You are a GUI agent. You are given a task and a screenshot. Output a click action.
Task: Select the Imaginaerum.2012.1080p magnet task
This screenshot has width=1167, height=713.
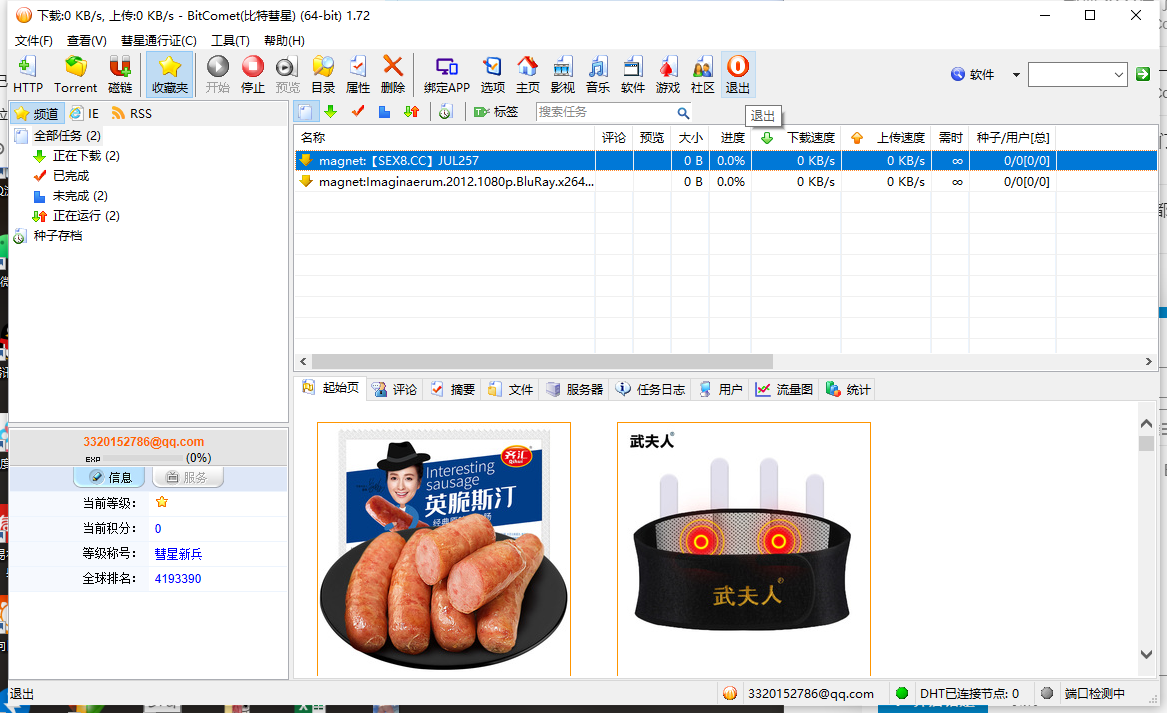(x=726, y=182)
